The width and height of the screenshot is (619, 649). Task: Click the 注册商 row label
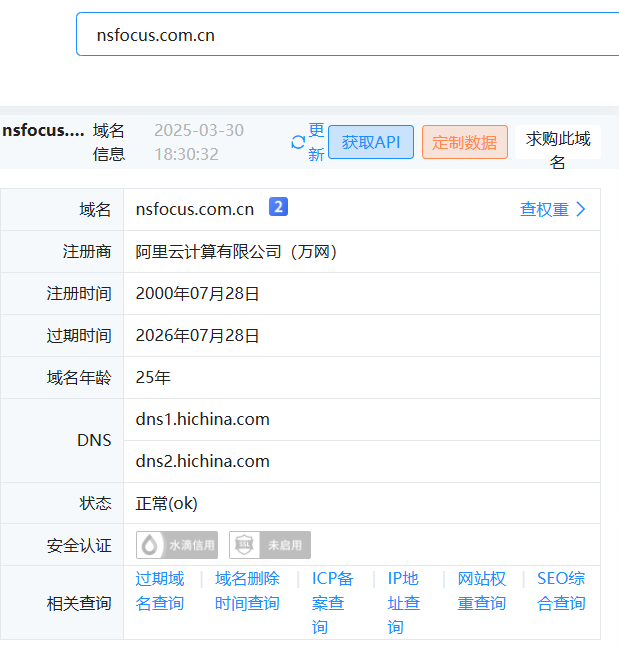[87, 252]
